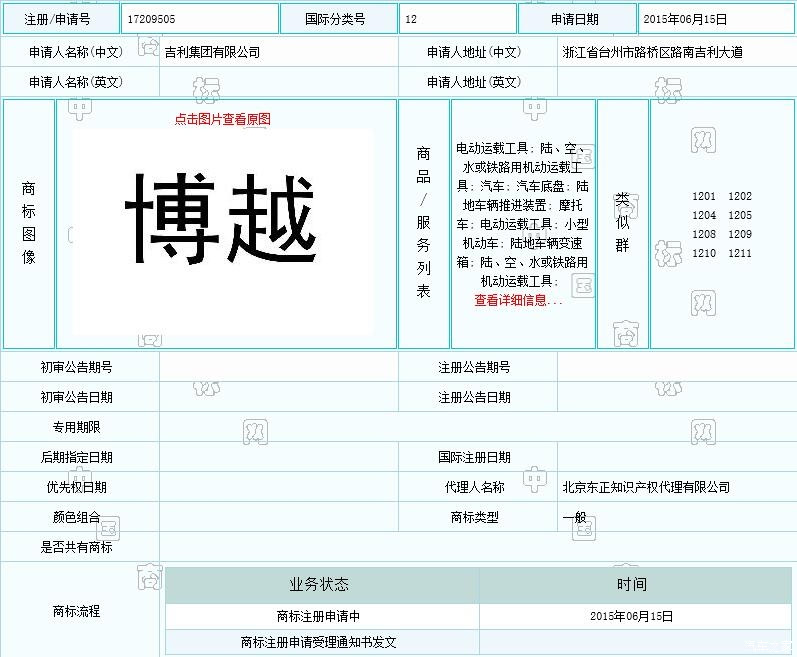
Task: Click the 博越 trademark image thumbnail
Action: point(223,232)
